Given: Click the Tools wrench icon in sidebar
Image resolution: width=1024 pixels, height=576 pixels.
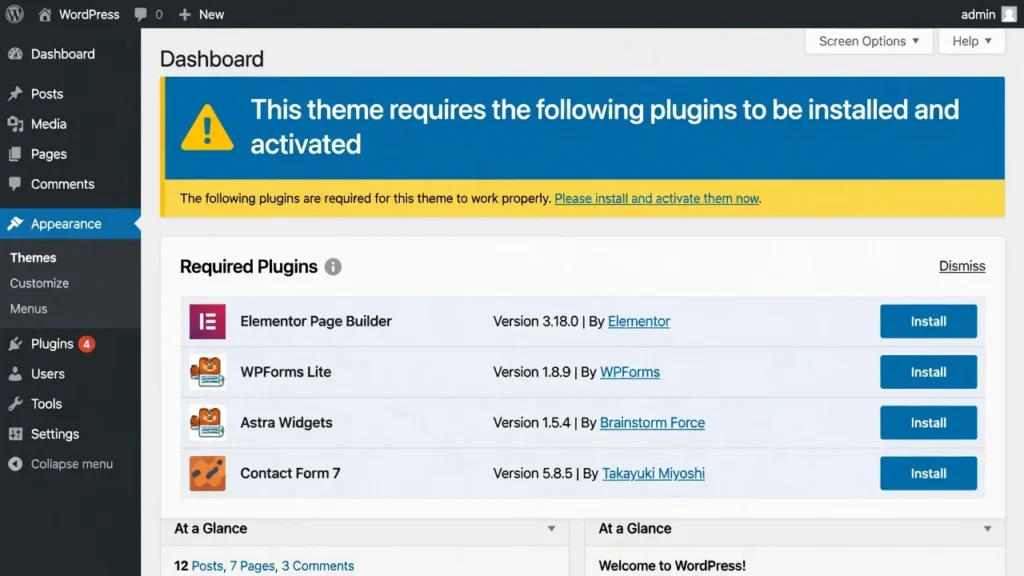Looking at the screenshot, I should [16, 404].
